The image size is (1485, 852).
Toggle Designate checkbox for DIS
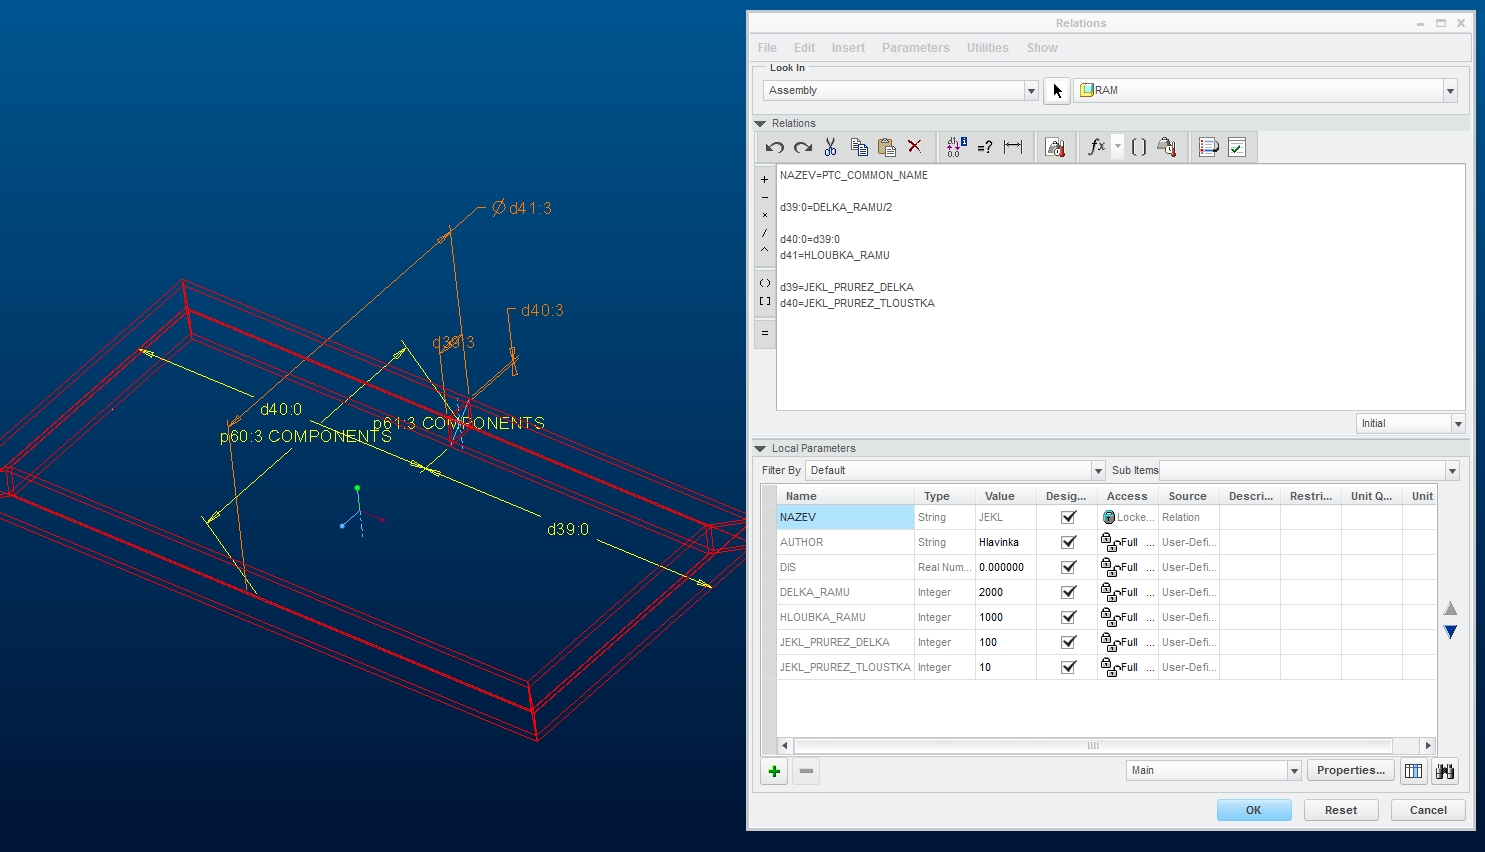point(1068,567)
